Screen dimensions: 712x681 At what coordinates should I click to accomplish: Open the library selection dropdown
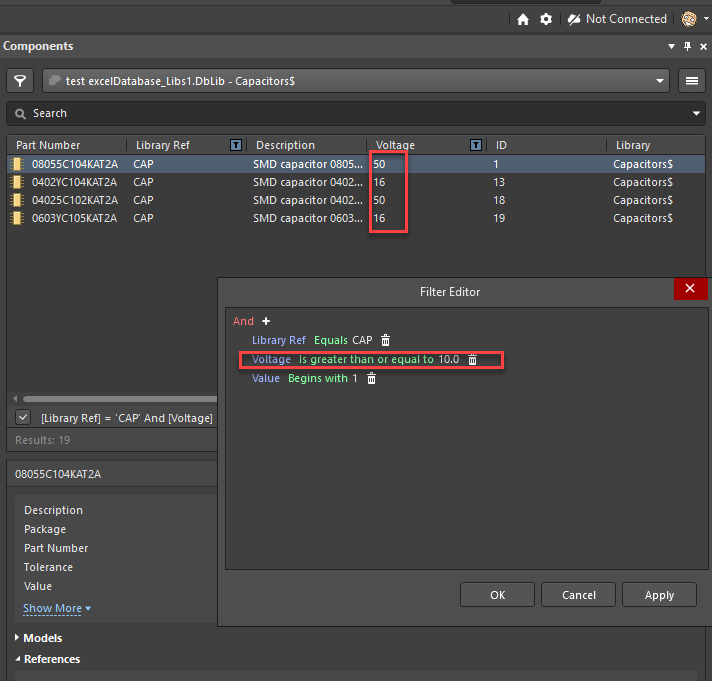(660, 81)
